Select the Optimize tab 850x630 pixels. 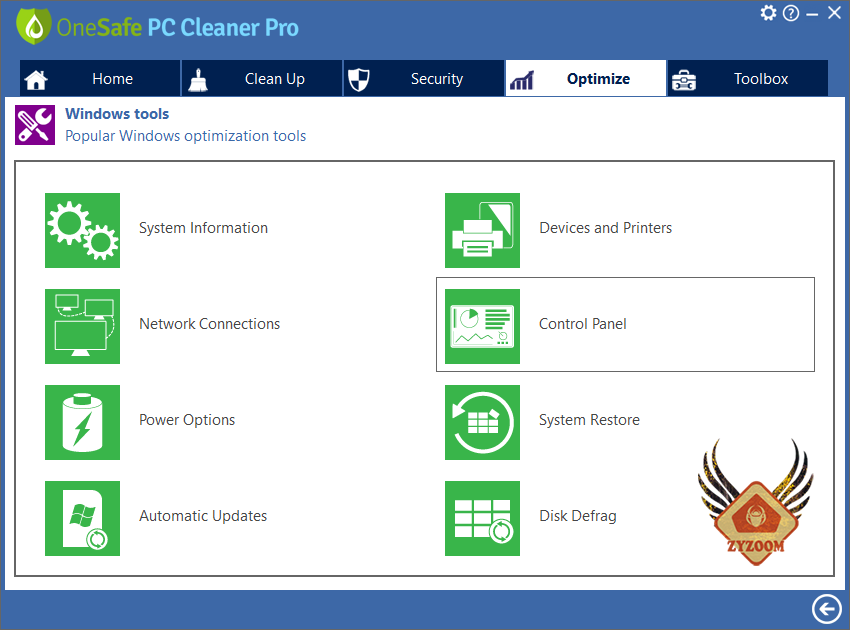585,79
